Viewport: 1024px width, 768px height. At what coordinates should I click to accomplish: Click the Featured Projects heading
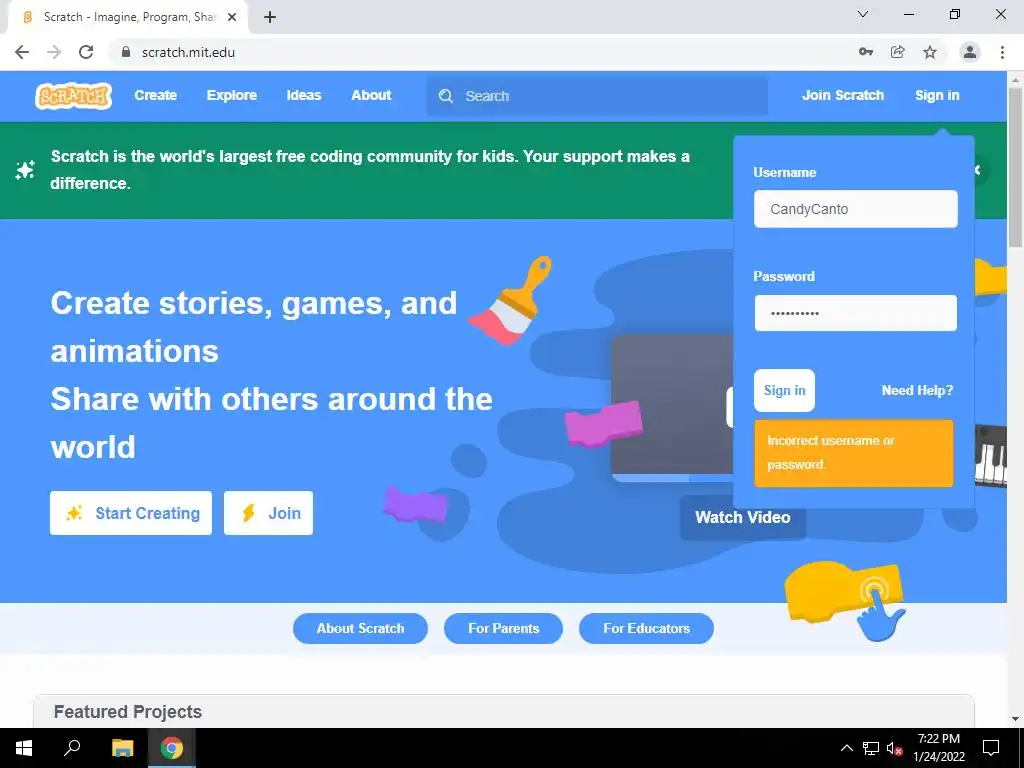tap(128, 712)
